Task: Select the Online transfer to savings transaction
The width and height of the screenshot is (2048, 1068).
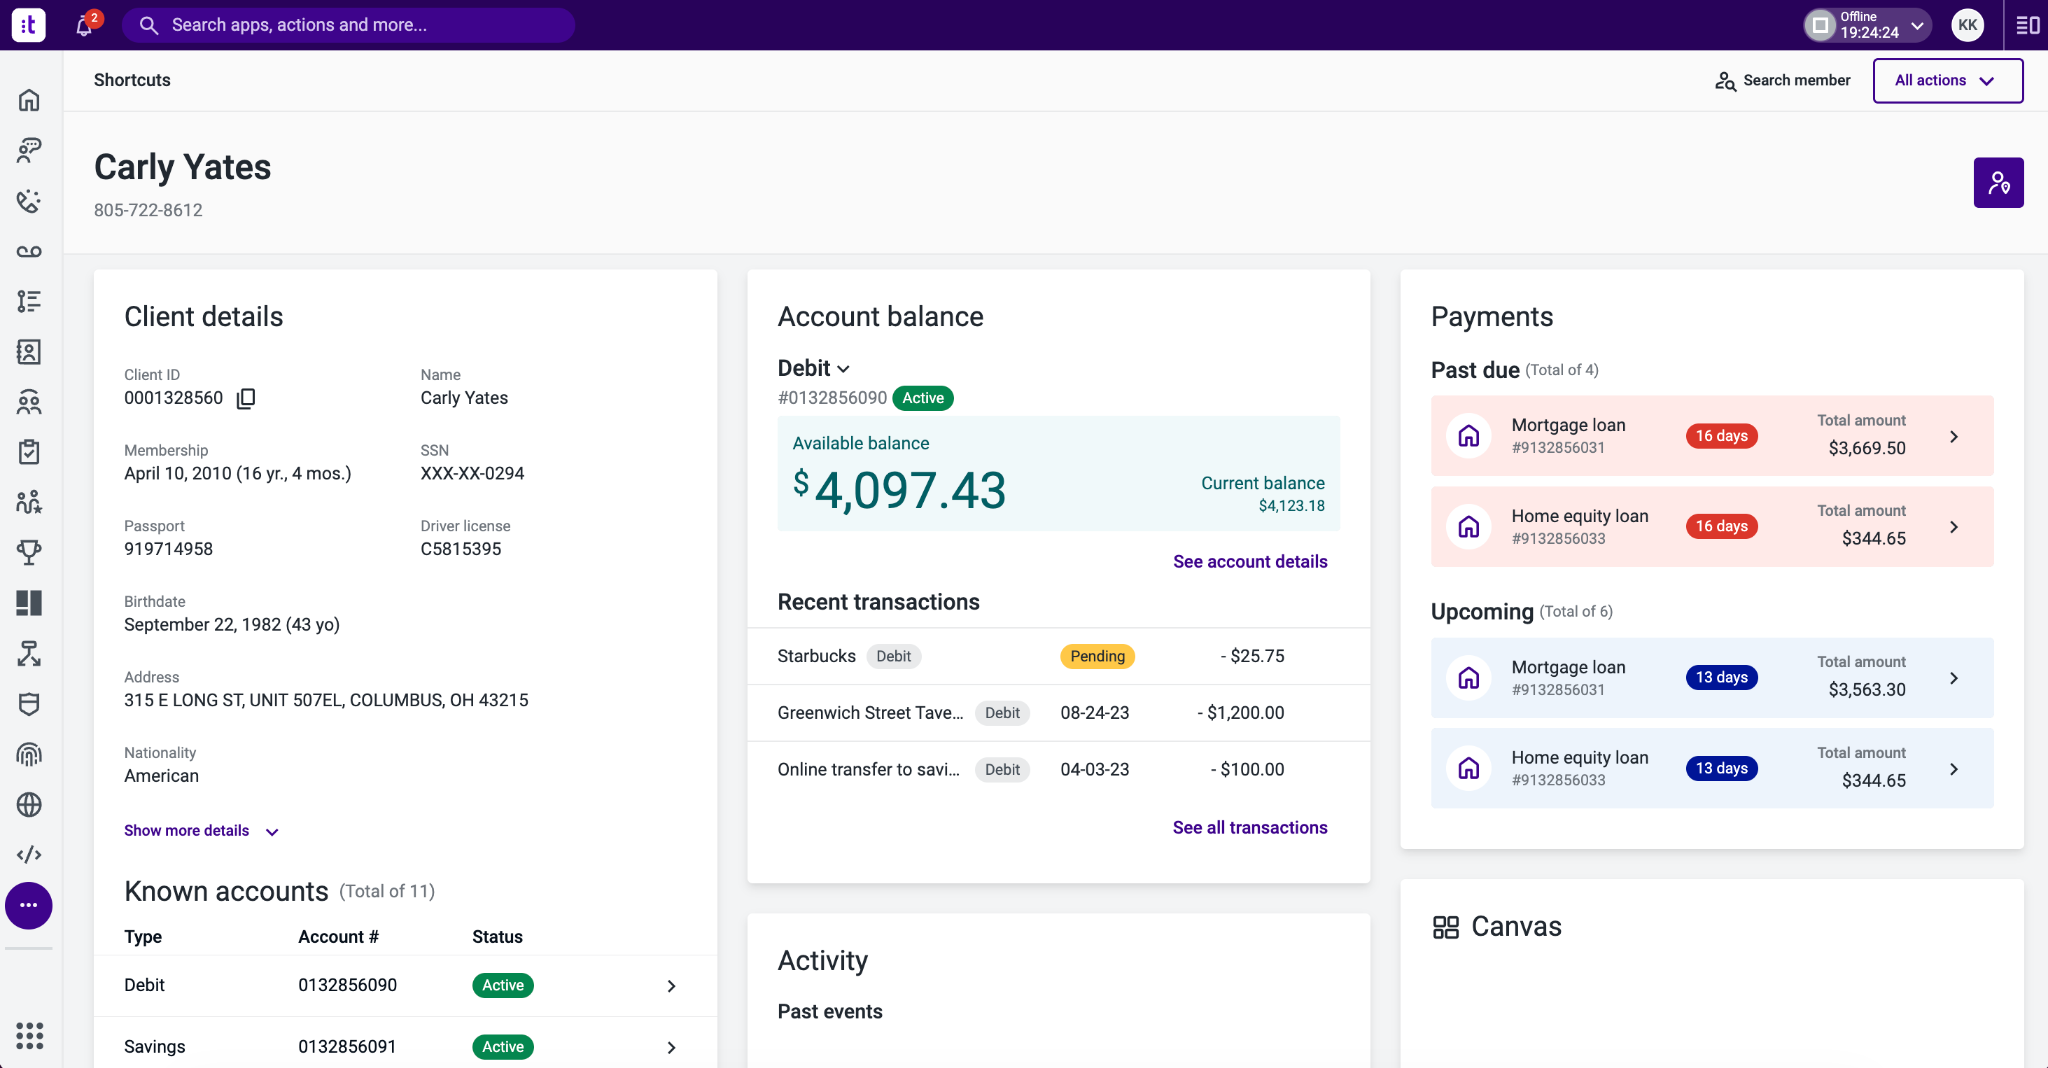Action: (1058, 770)
